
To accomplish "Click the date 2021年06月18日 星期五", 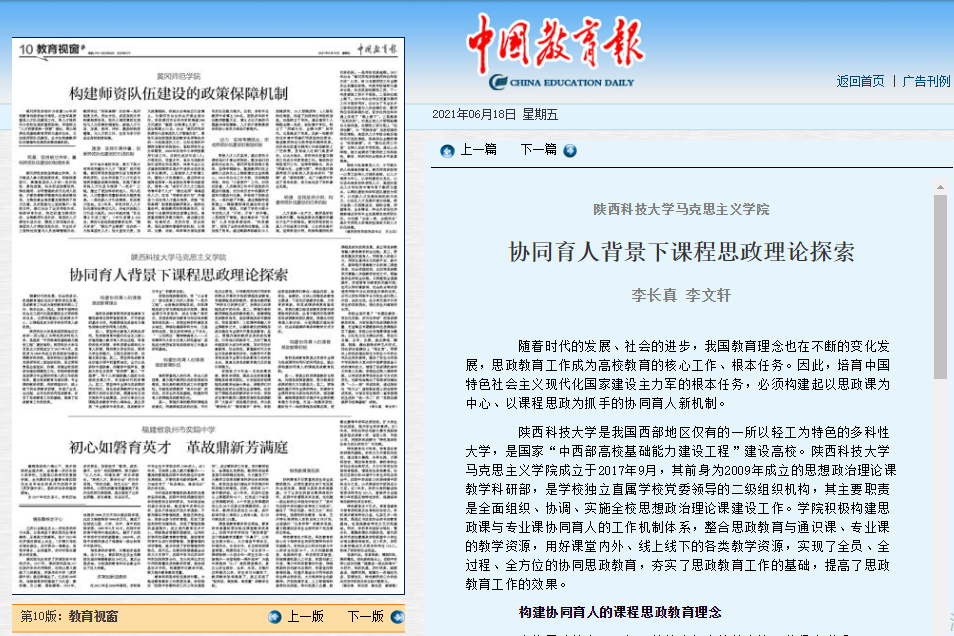I will click(x=495, y=114).
